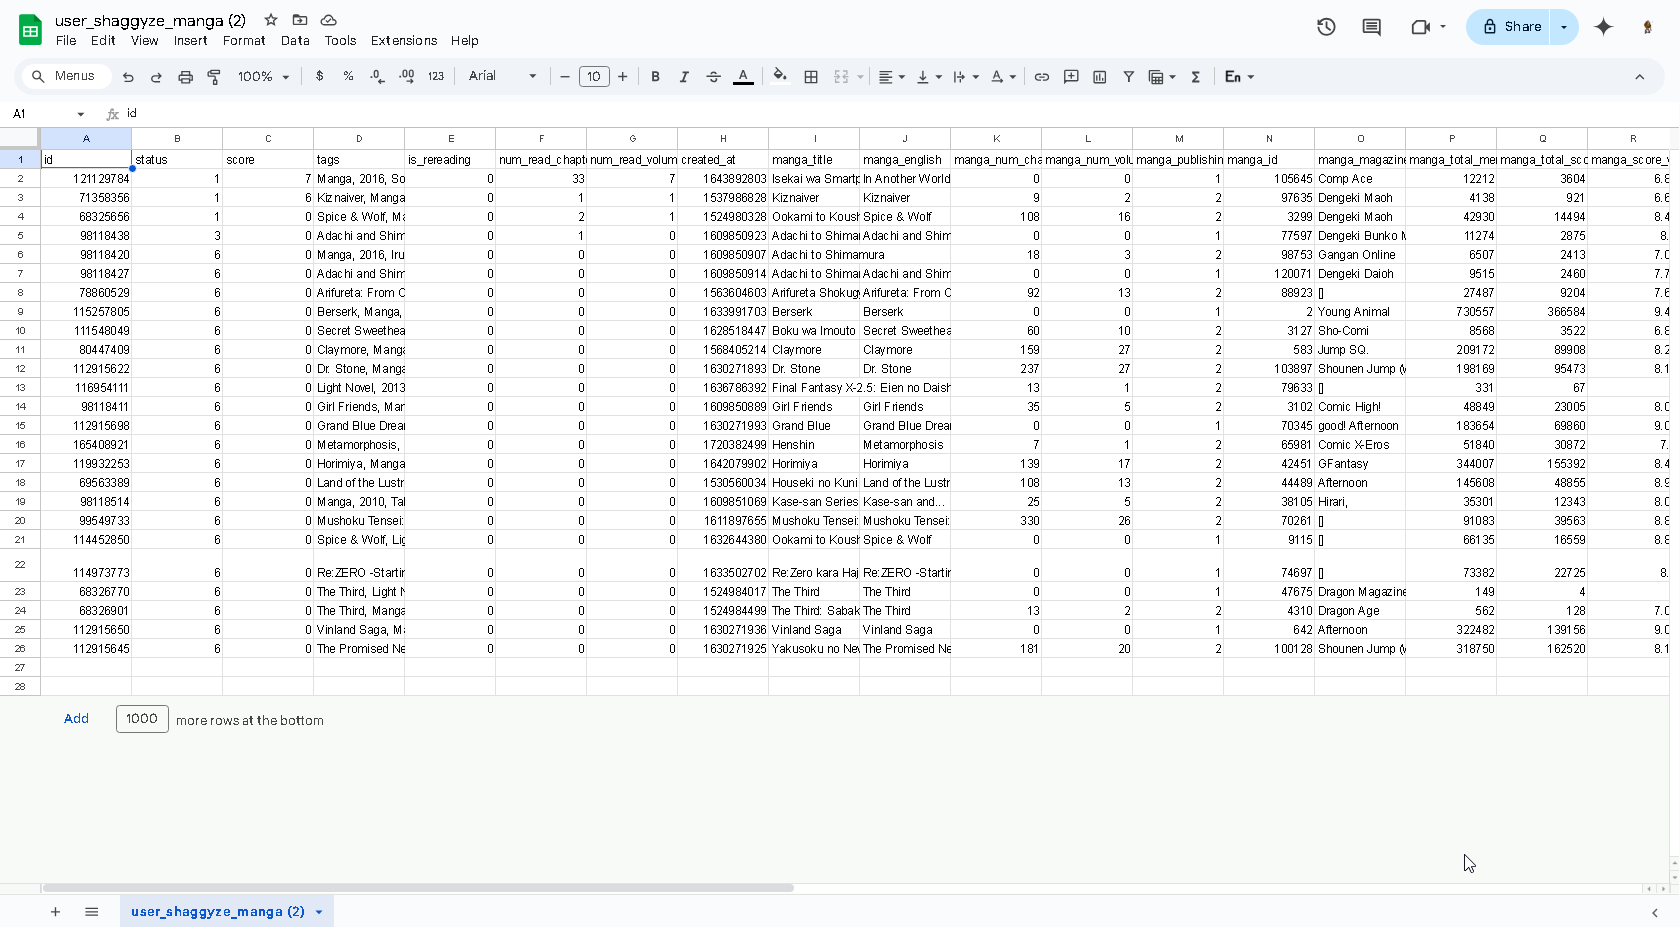Open the fill color picker
The height and width of the screenshot is (927, 1680).
pyautogui.click(x=780, y=77)
